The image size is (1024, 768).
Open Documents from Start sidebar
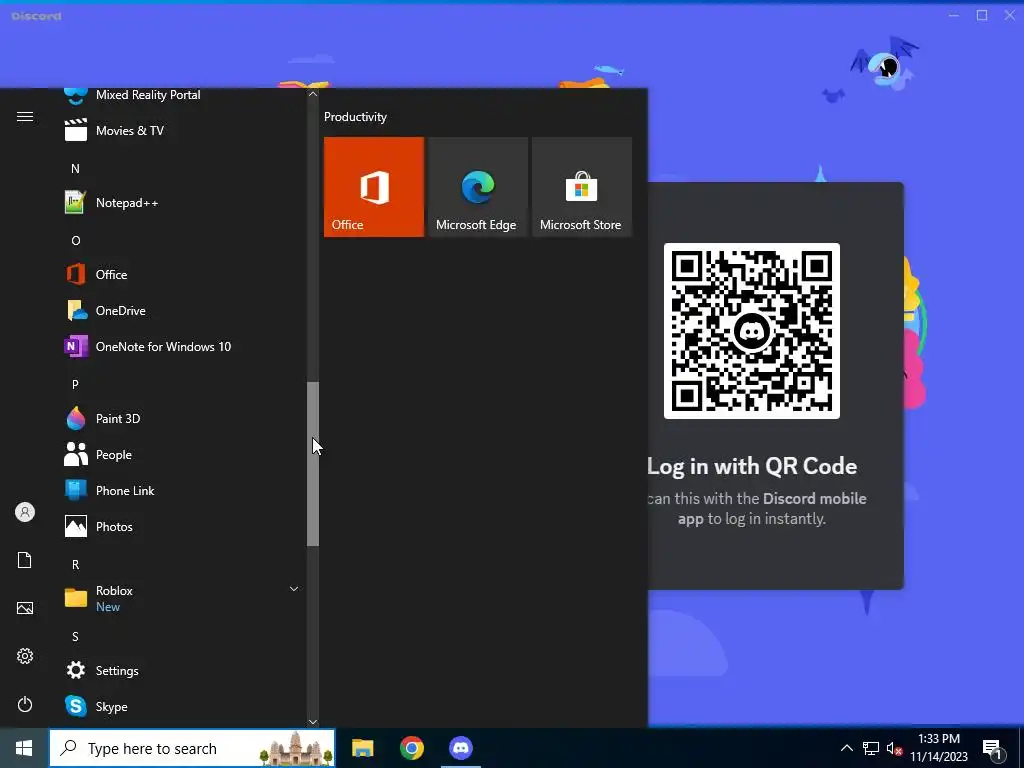[x=25, y=560]
